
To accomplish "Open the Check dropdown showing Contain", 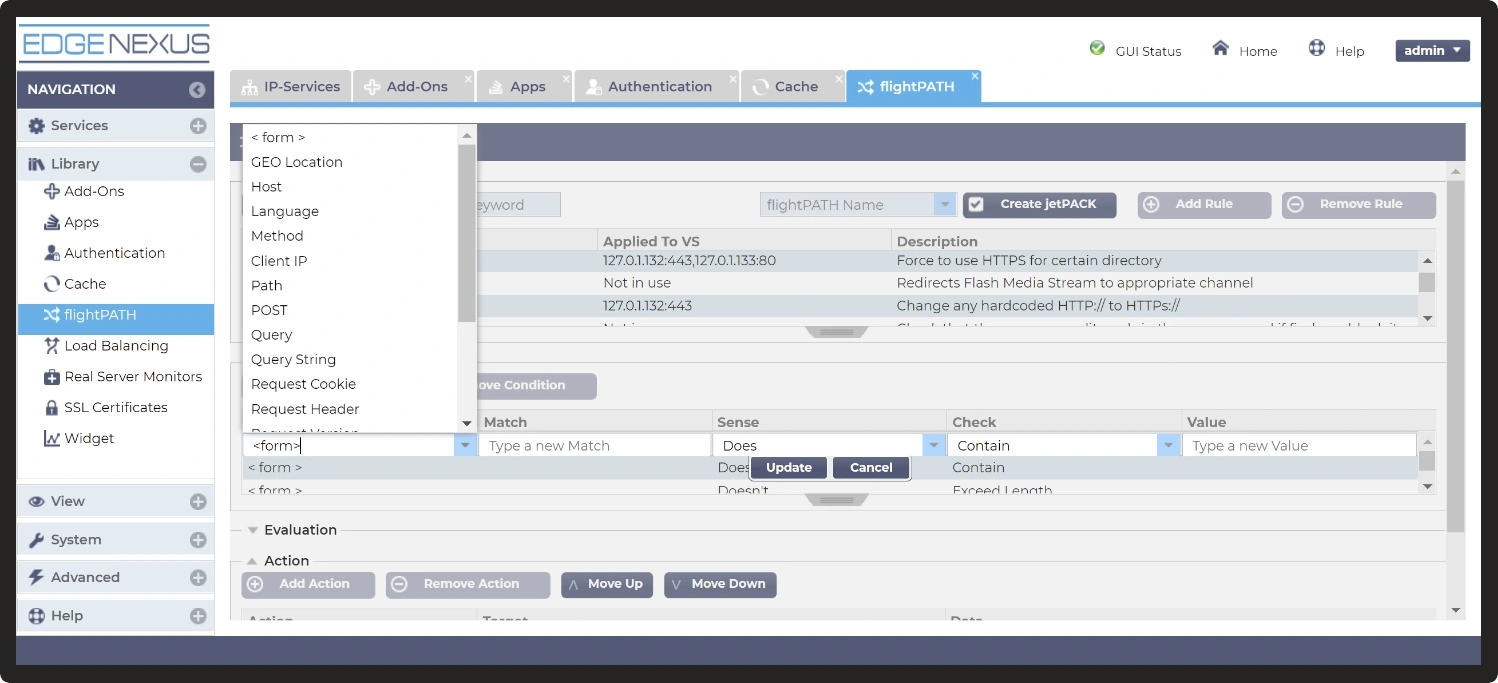I will tap(1169, 446).
